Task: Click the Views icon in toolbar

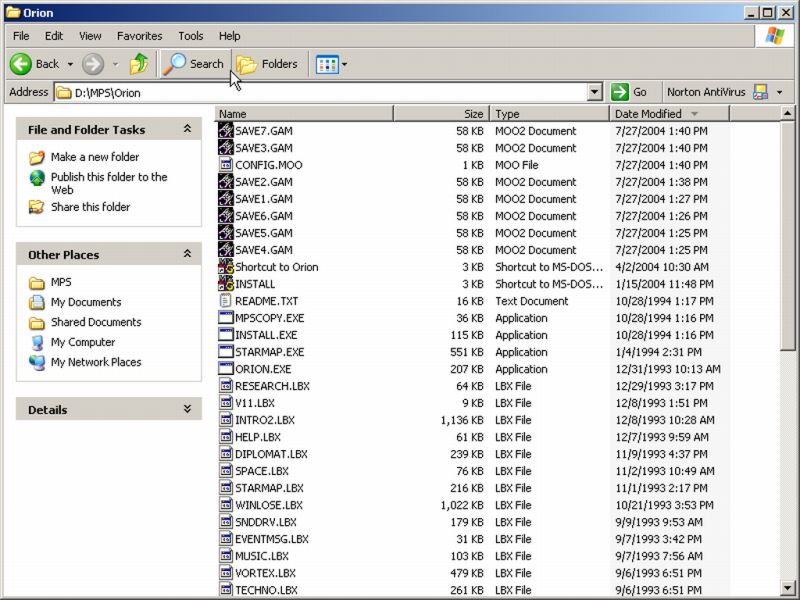Action: 327,64
